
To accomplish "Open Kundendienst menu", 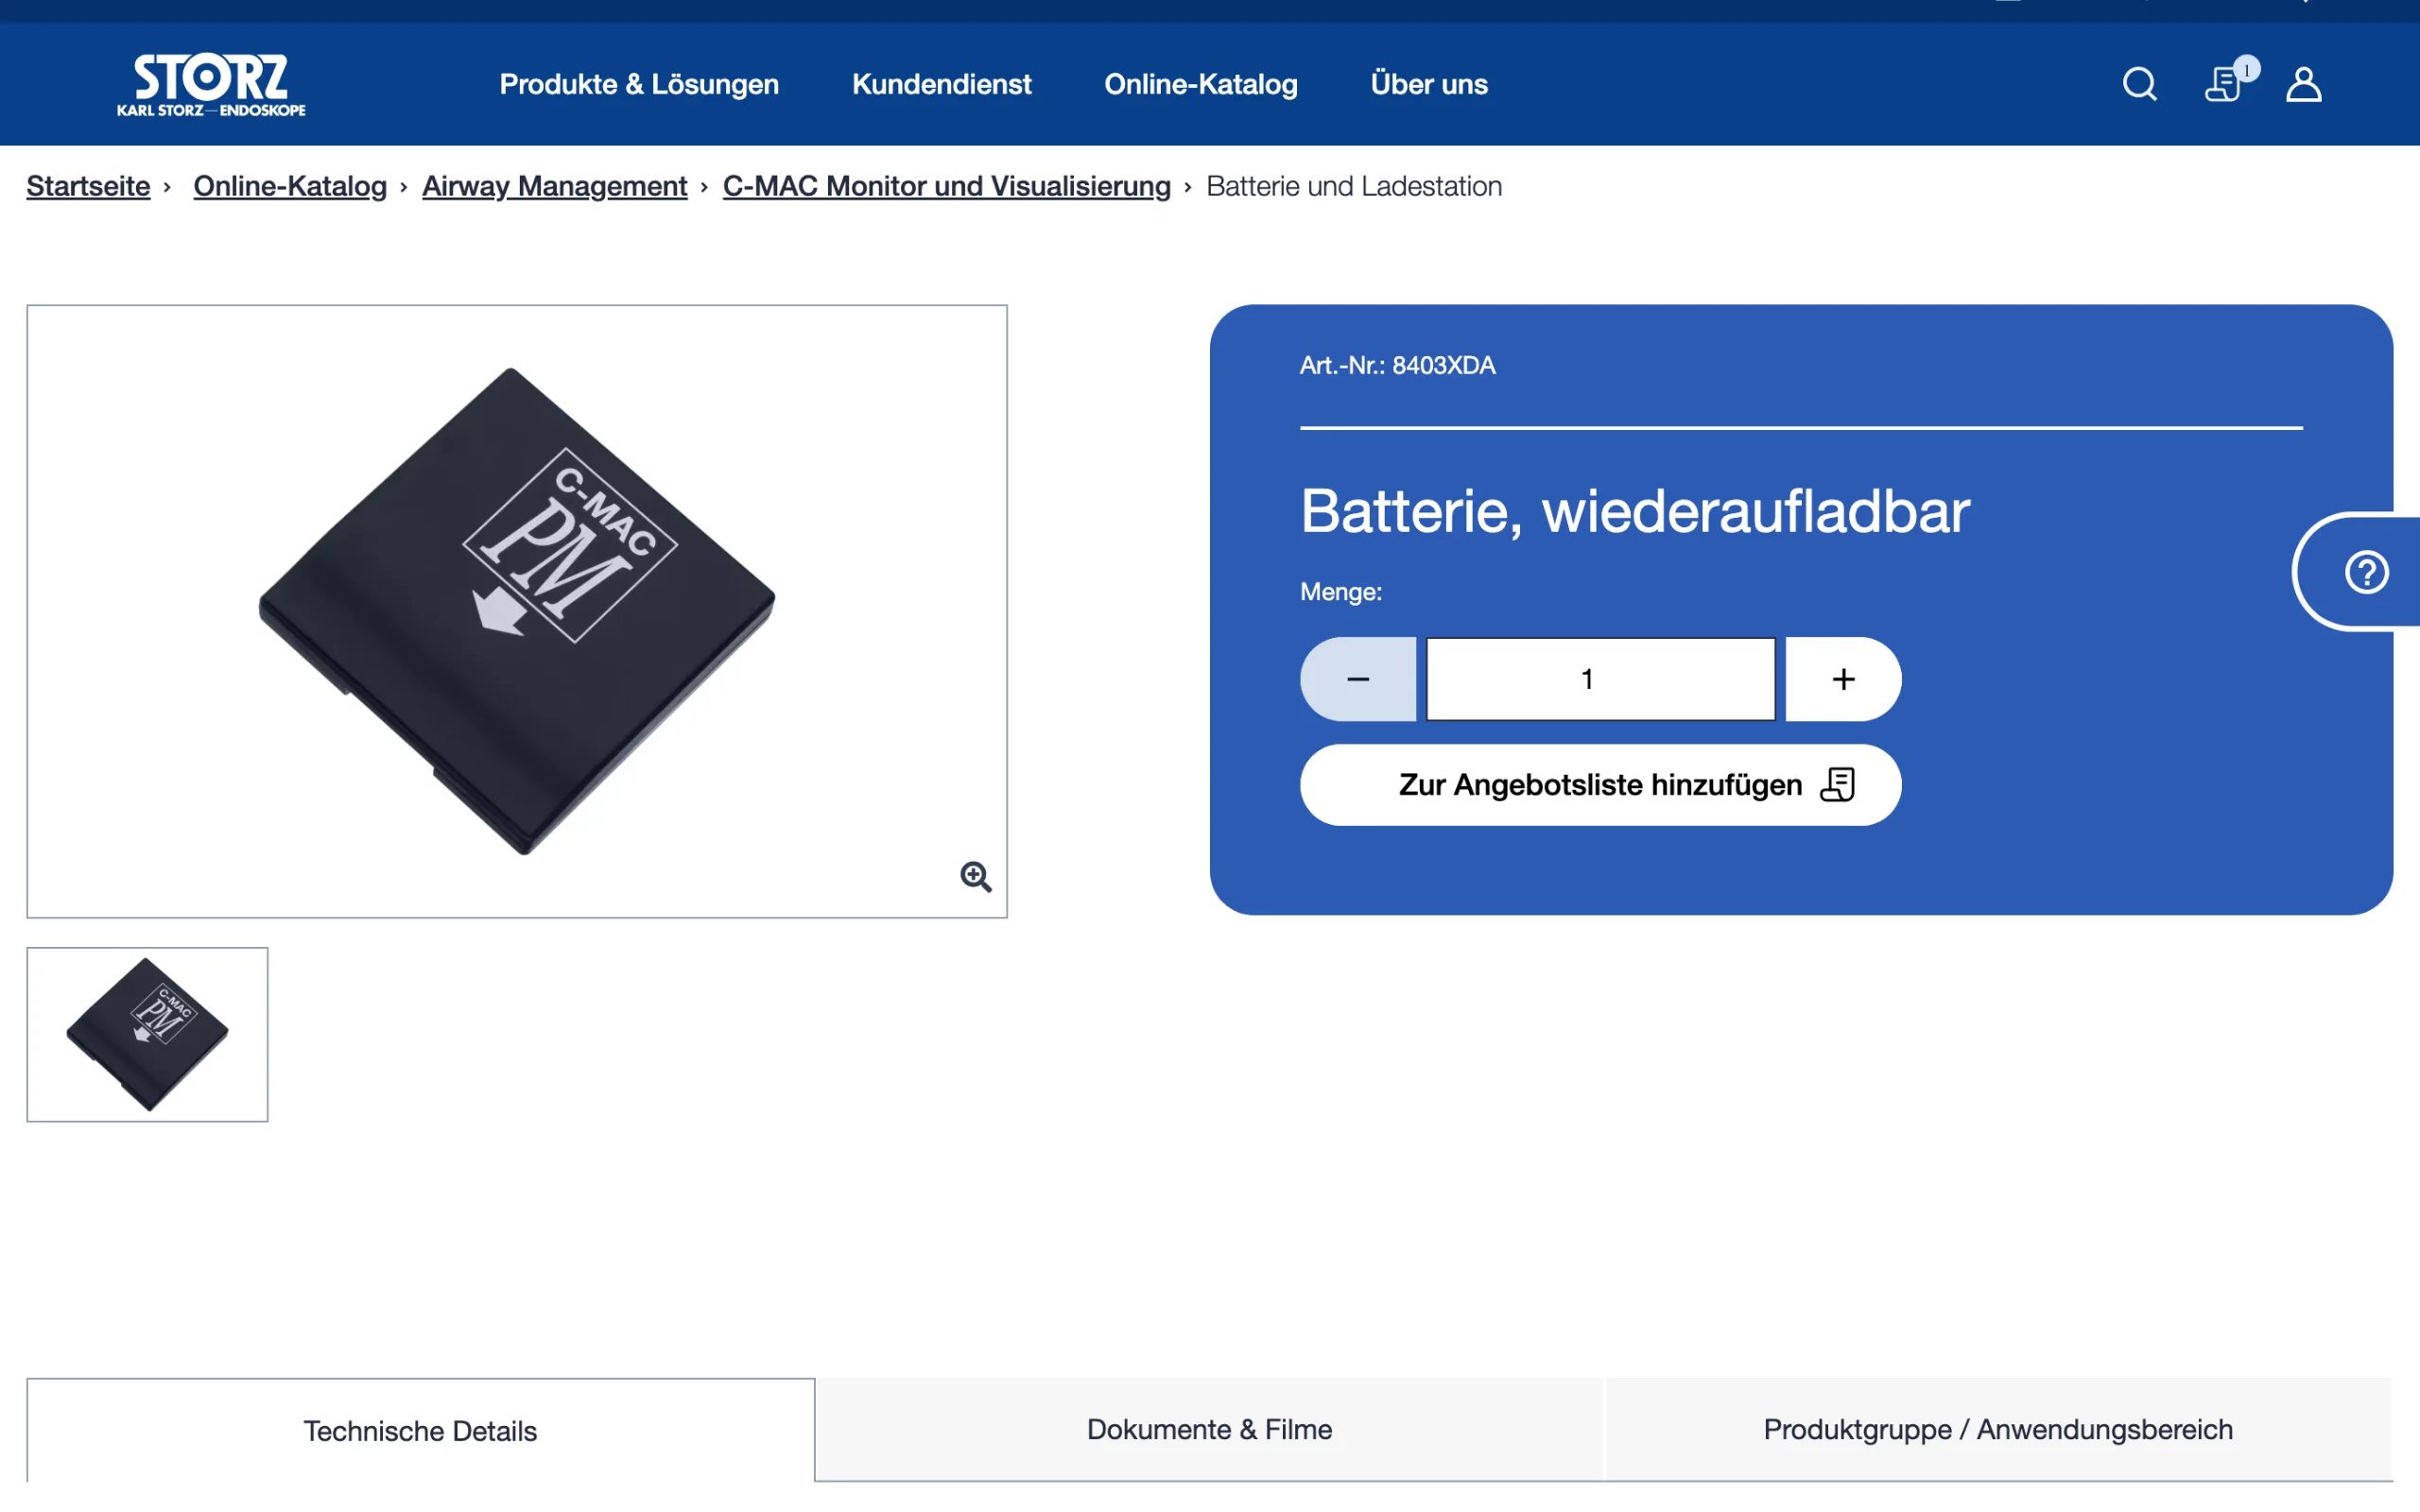I will 941,84.
